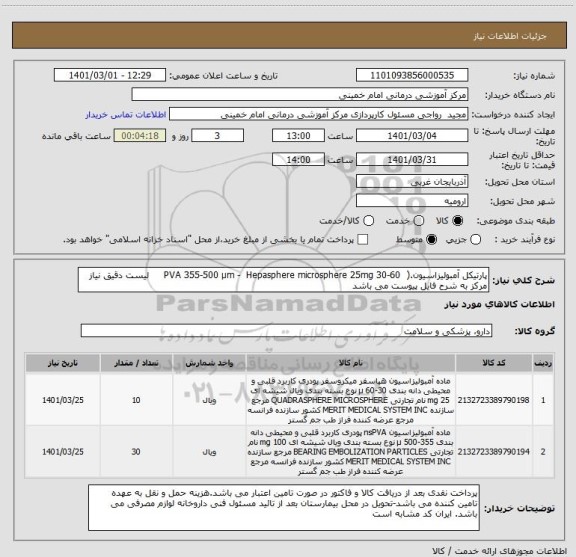
Task: Select product code 2132723389790194 in row two
Action: 494,452
